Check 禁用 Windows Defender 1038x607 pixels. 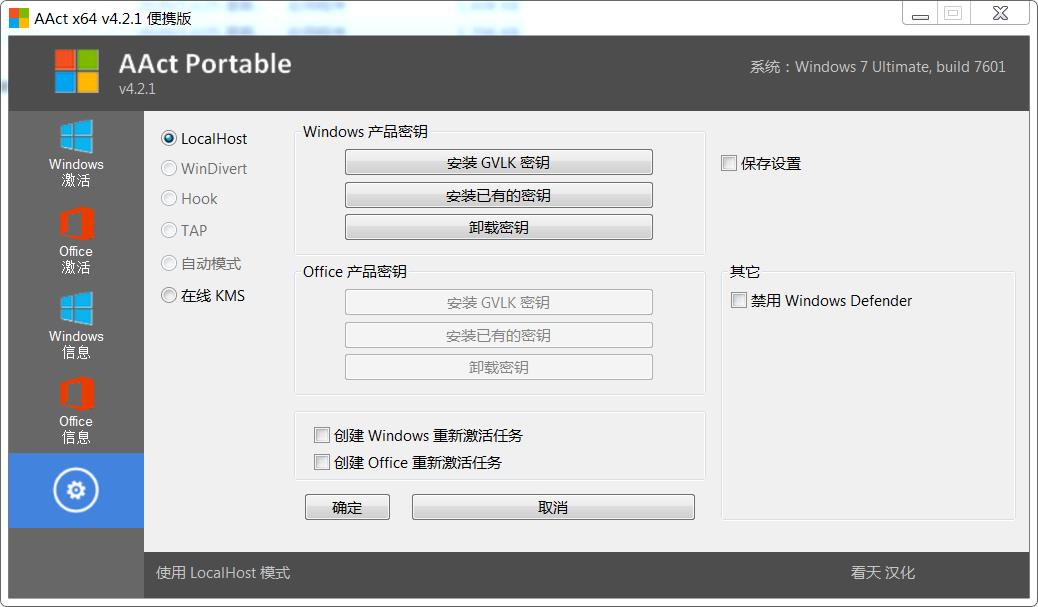tap(738, 300)
